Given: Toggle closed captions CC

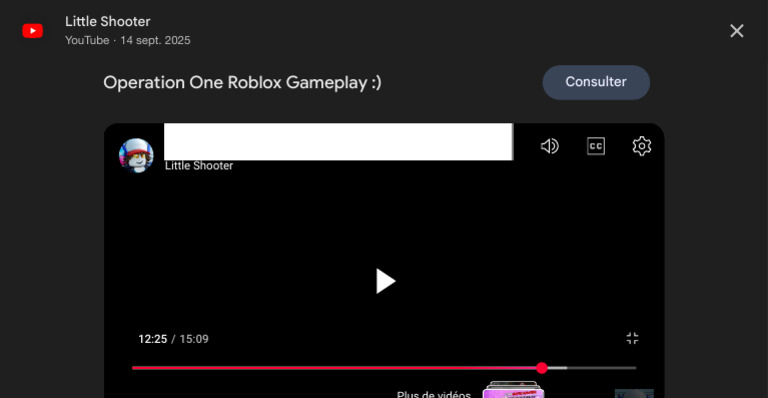Looking at the screenshot, I should coord(596,146).
